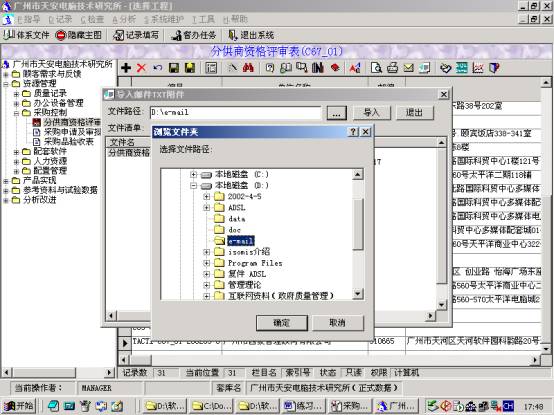Click the line chart icon in toolbar

point(478,67)
